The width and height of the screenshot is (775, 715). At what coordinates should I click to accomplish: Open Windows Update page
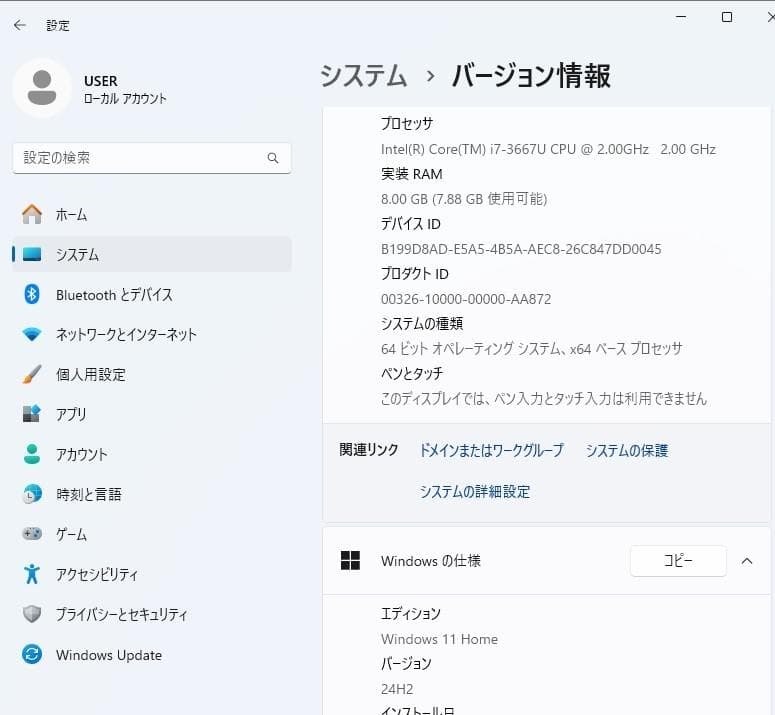pyautogui.click(x=152, y=655)
